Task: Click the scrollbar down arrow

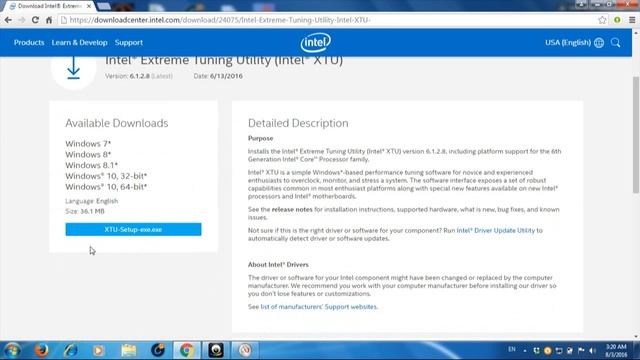Action: pos(636,337)
